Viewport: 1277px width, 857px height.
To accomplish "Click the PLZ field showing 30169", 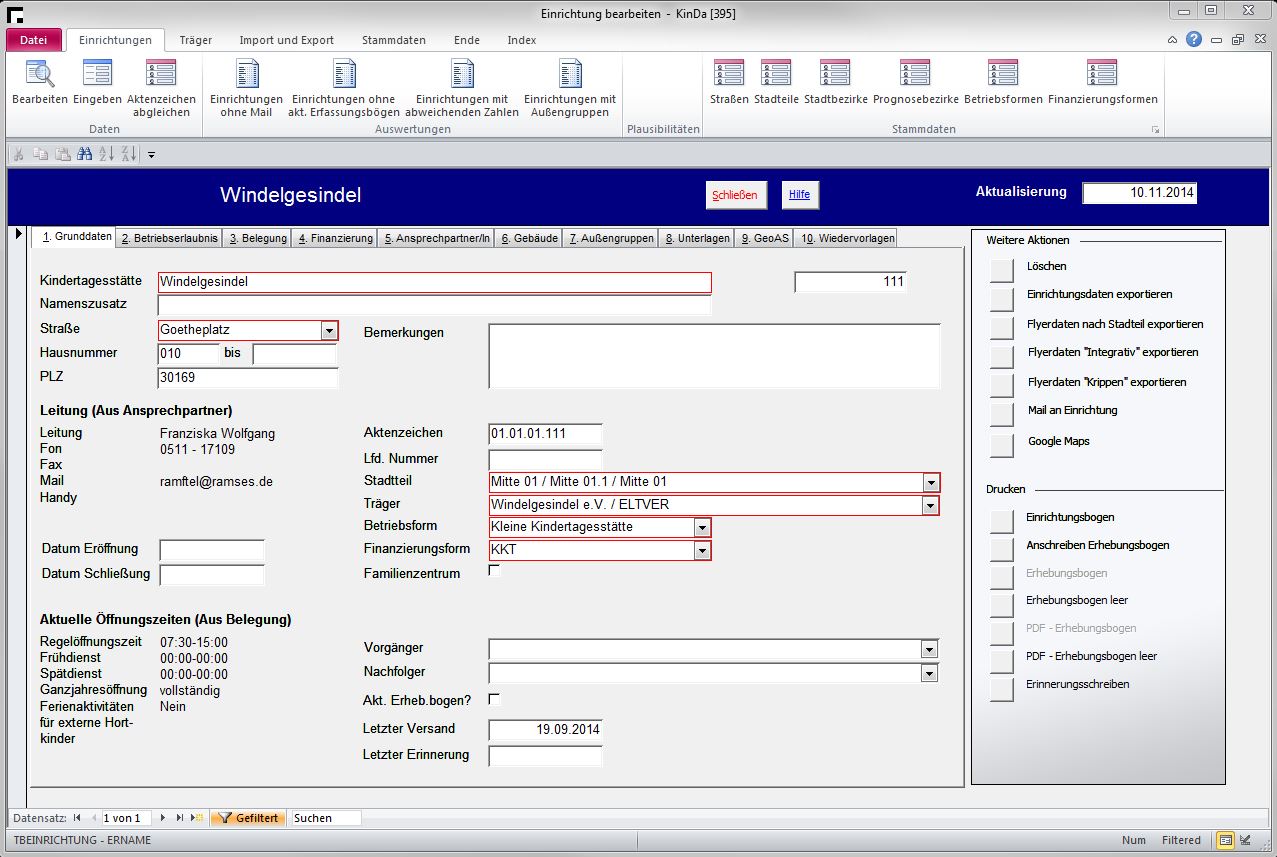I will 248,377.
